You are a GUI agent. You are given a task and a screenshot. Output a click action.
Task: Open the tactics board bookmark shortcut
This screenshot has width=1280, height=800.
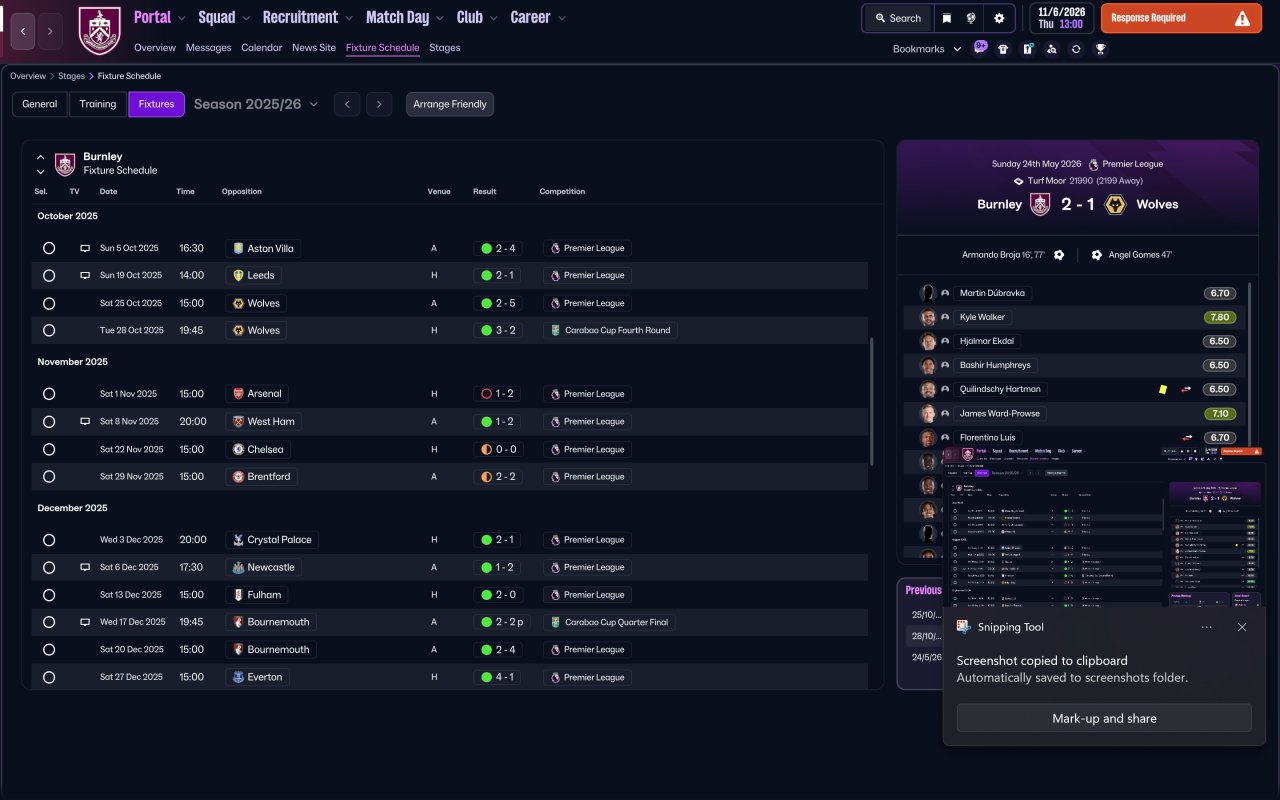1027,49
